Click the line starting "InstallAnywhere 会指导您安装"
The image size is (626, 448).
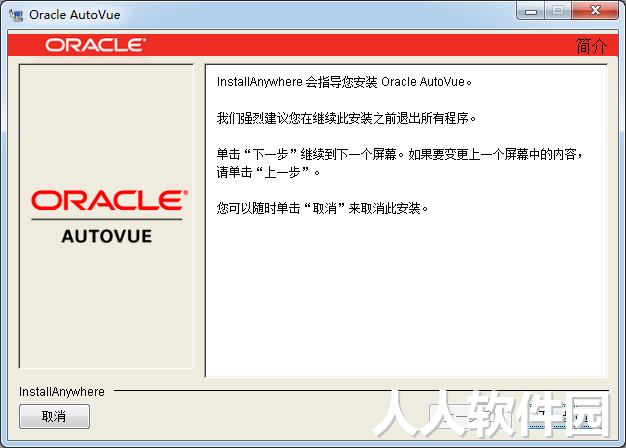[344, 82]
